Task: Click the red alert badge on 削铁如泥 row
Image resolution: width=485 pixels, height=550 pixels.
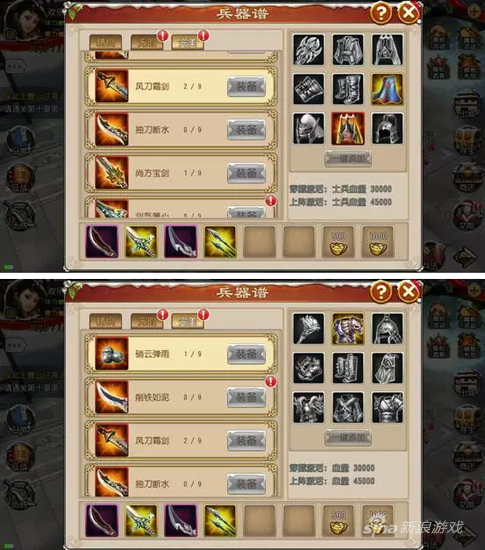Action: tap(271, 381)
